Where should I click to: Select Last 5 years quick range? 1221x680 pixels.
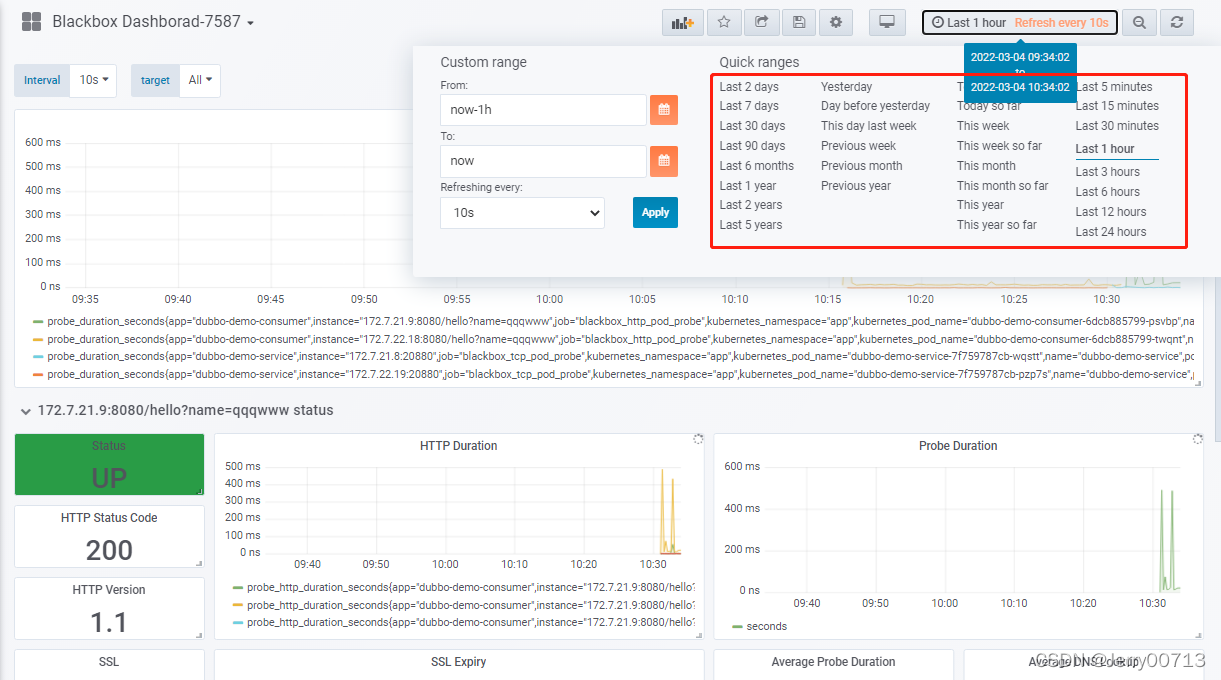click(751, 225)
